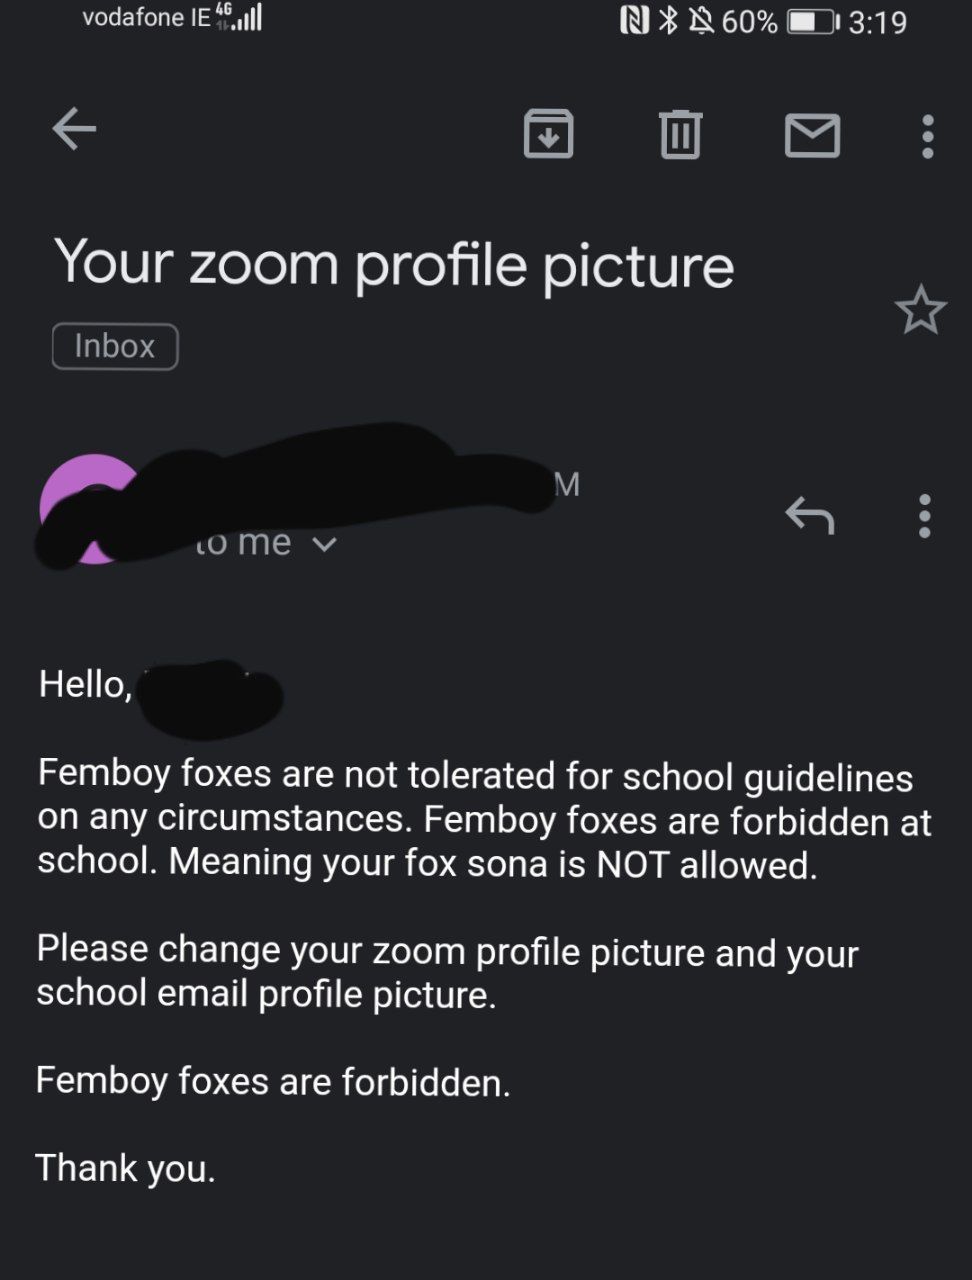Tap the back arrow to leave email

(x=74, y=129)
